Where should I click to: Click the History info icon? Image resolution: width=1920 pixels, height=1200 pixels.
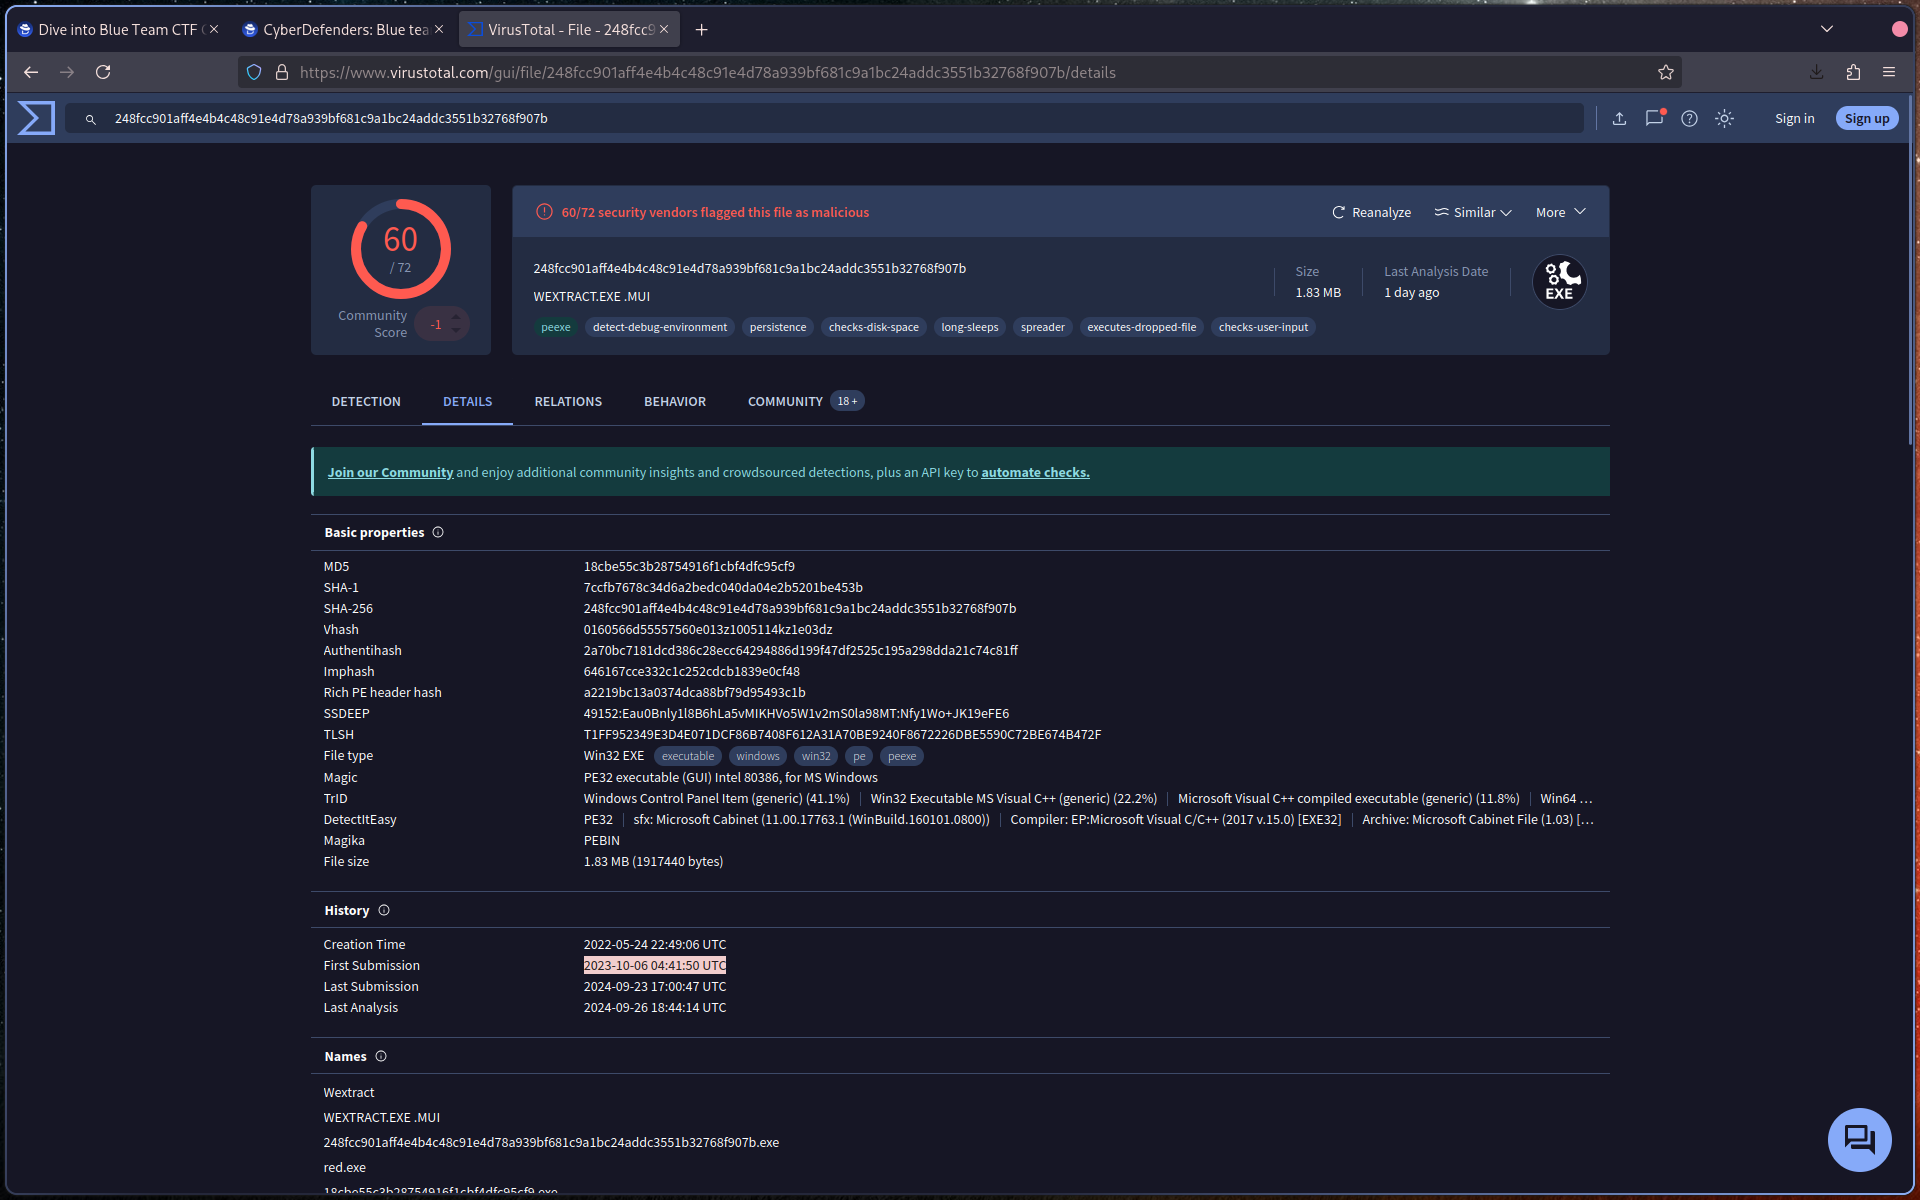pyautogui.click(x=384, y=910)
